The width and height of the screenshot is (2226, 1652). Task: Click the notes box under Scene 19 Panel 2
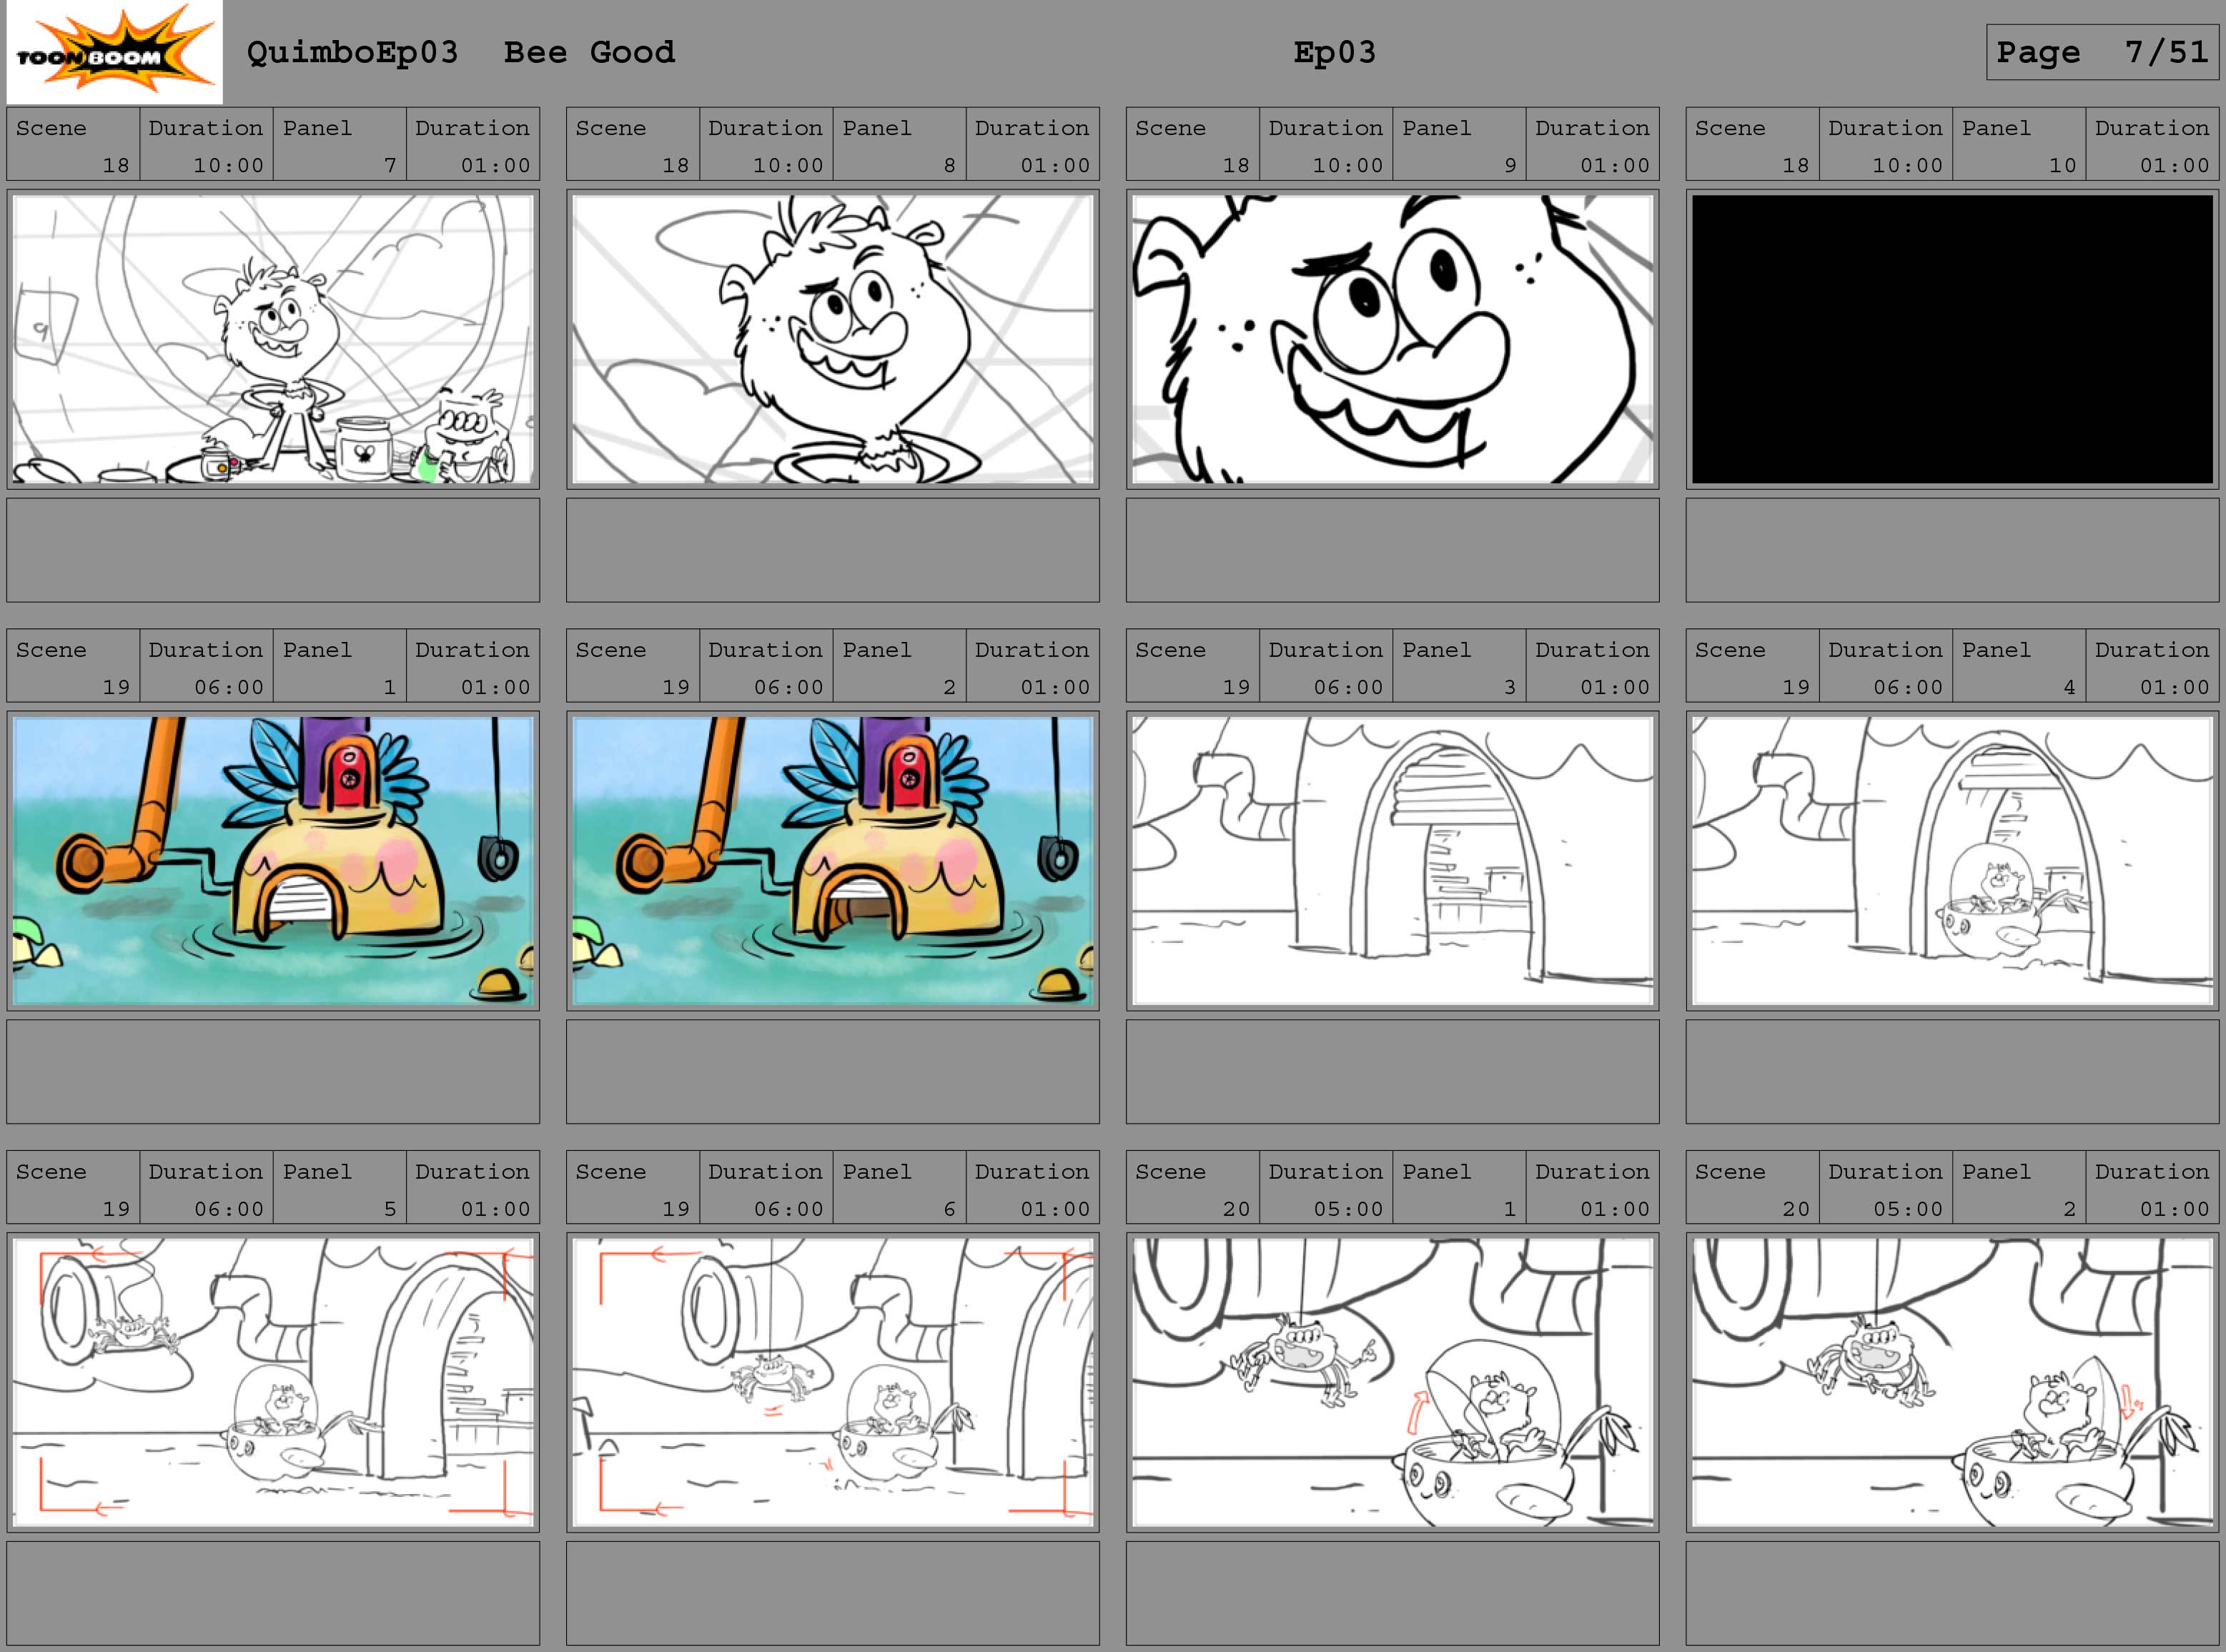coord(833,1072)
